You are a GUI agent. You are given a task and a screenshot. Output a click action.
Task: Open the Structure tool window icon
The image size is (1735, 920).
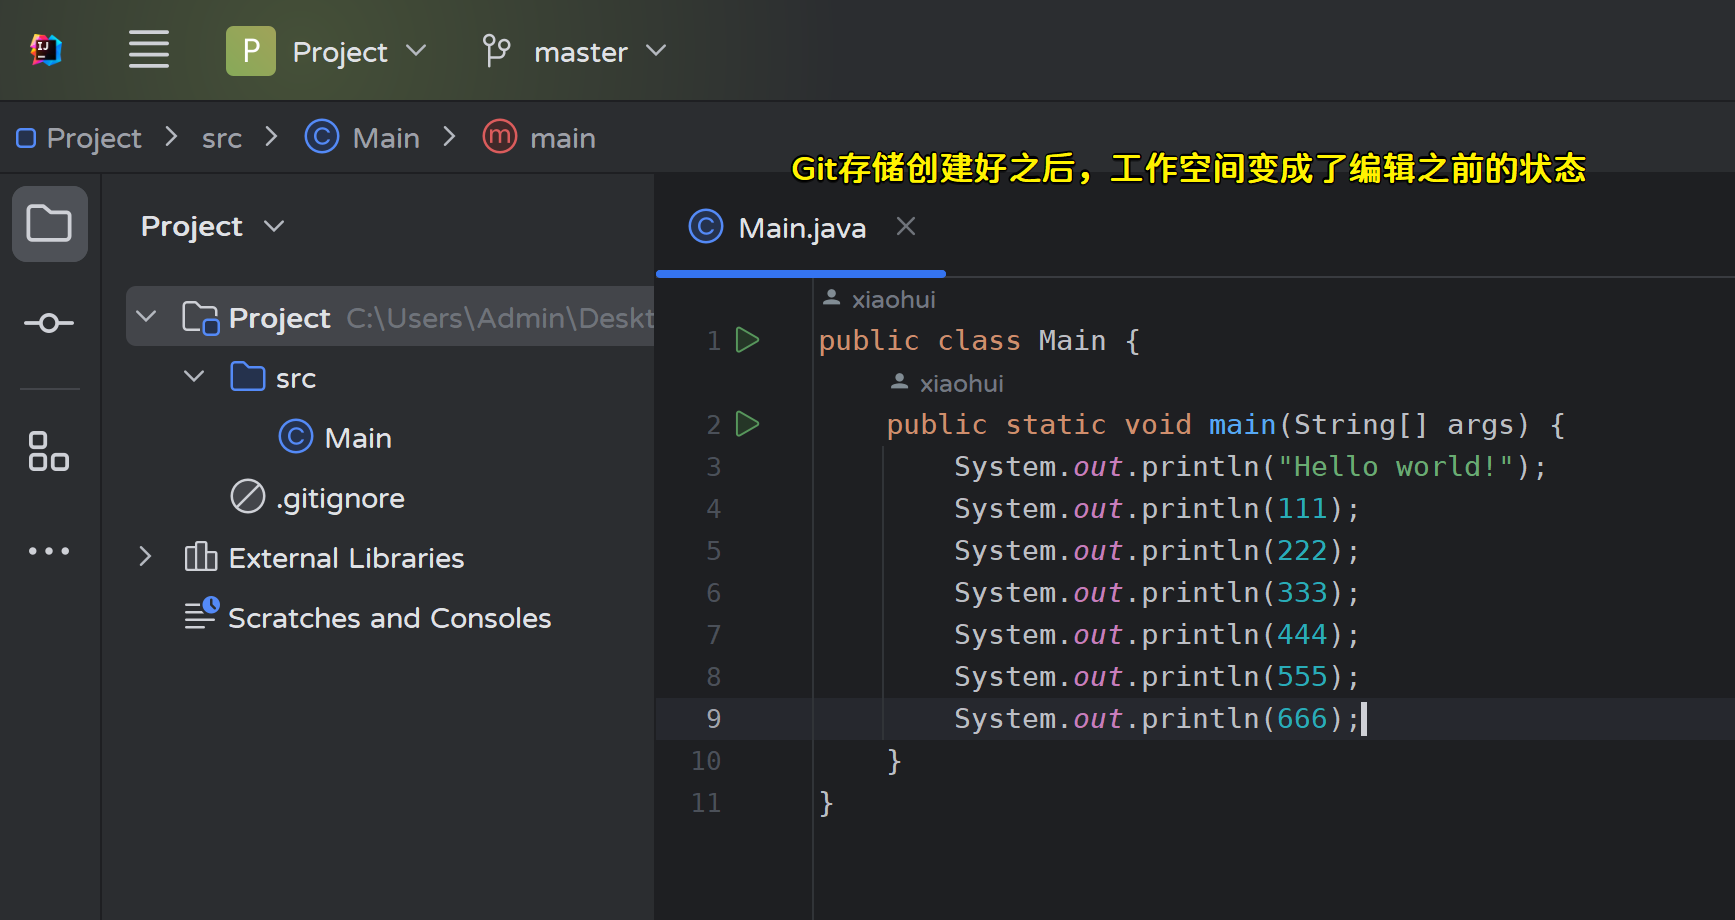[x=49, y=451]
